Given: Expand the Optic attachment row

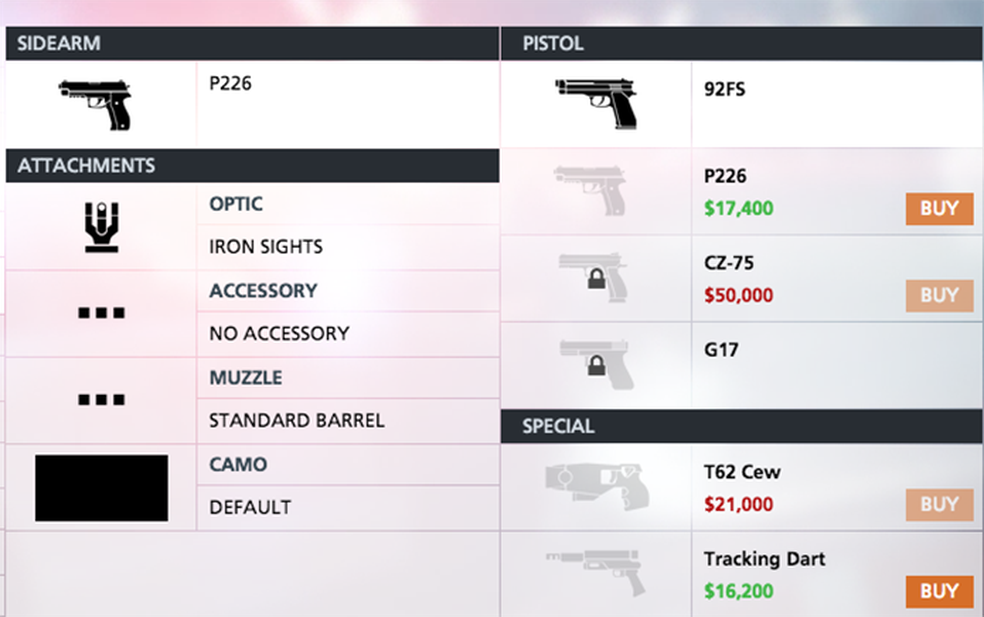Looking at the screenshot, I should [x=236, y=204].
